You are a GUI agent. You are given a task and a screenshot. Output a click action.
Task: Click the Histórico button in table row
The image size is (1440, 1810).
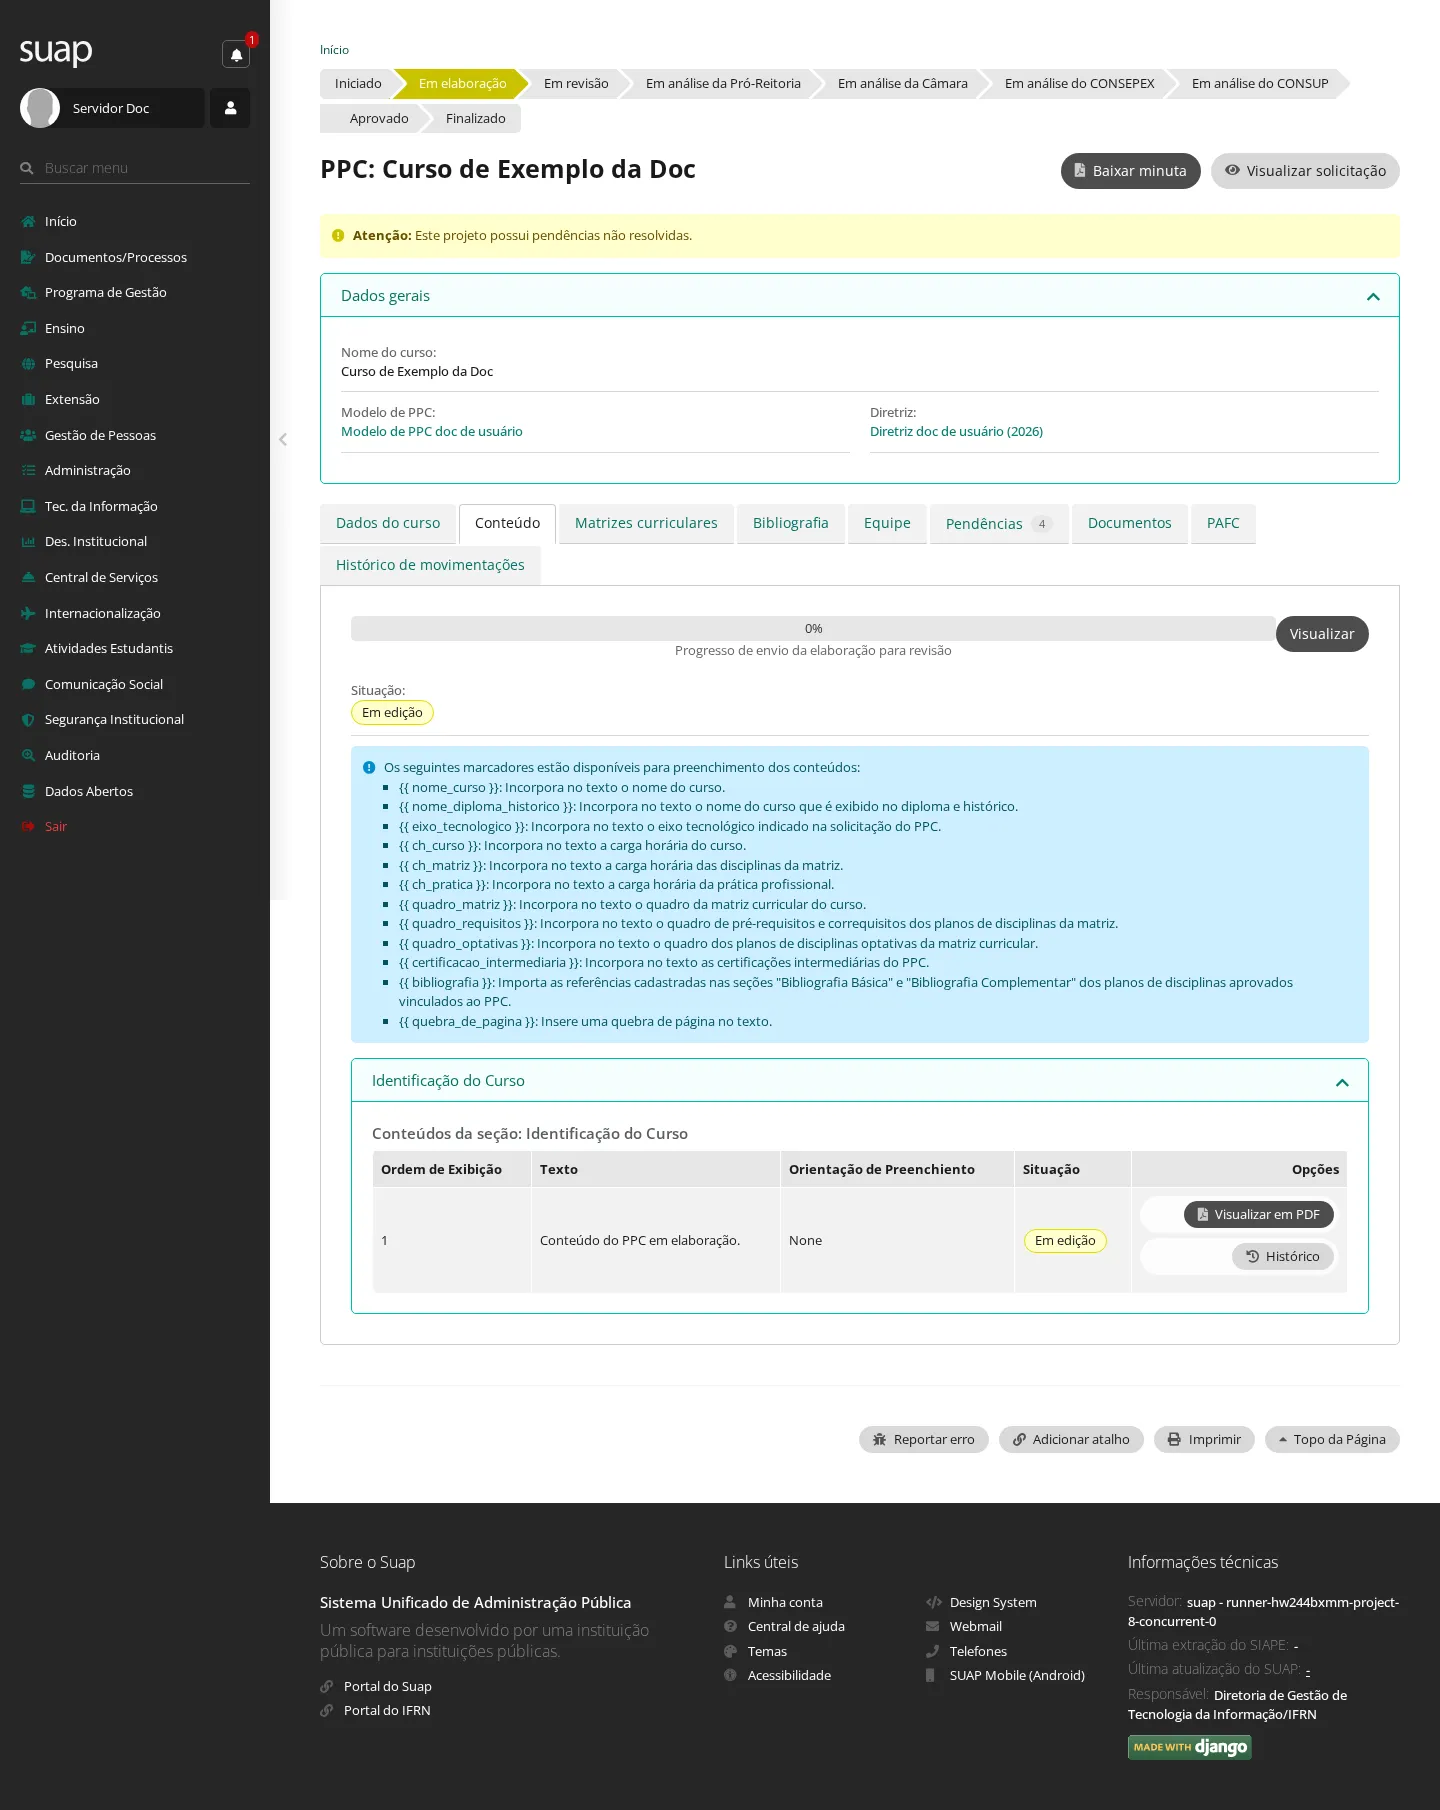[x=1282, y=1256]
